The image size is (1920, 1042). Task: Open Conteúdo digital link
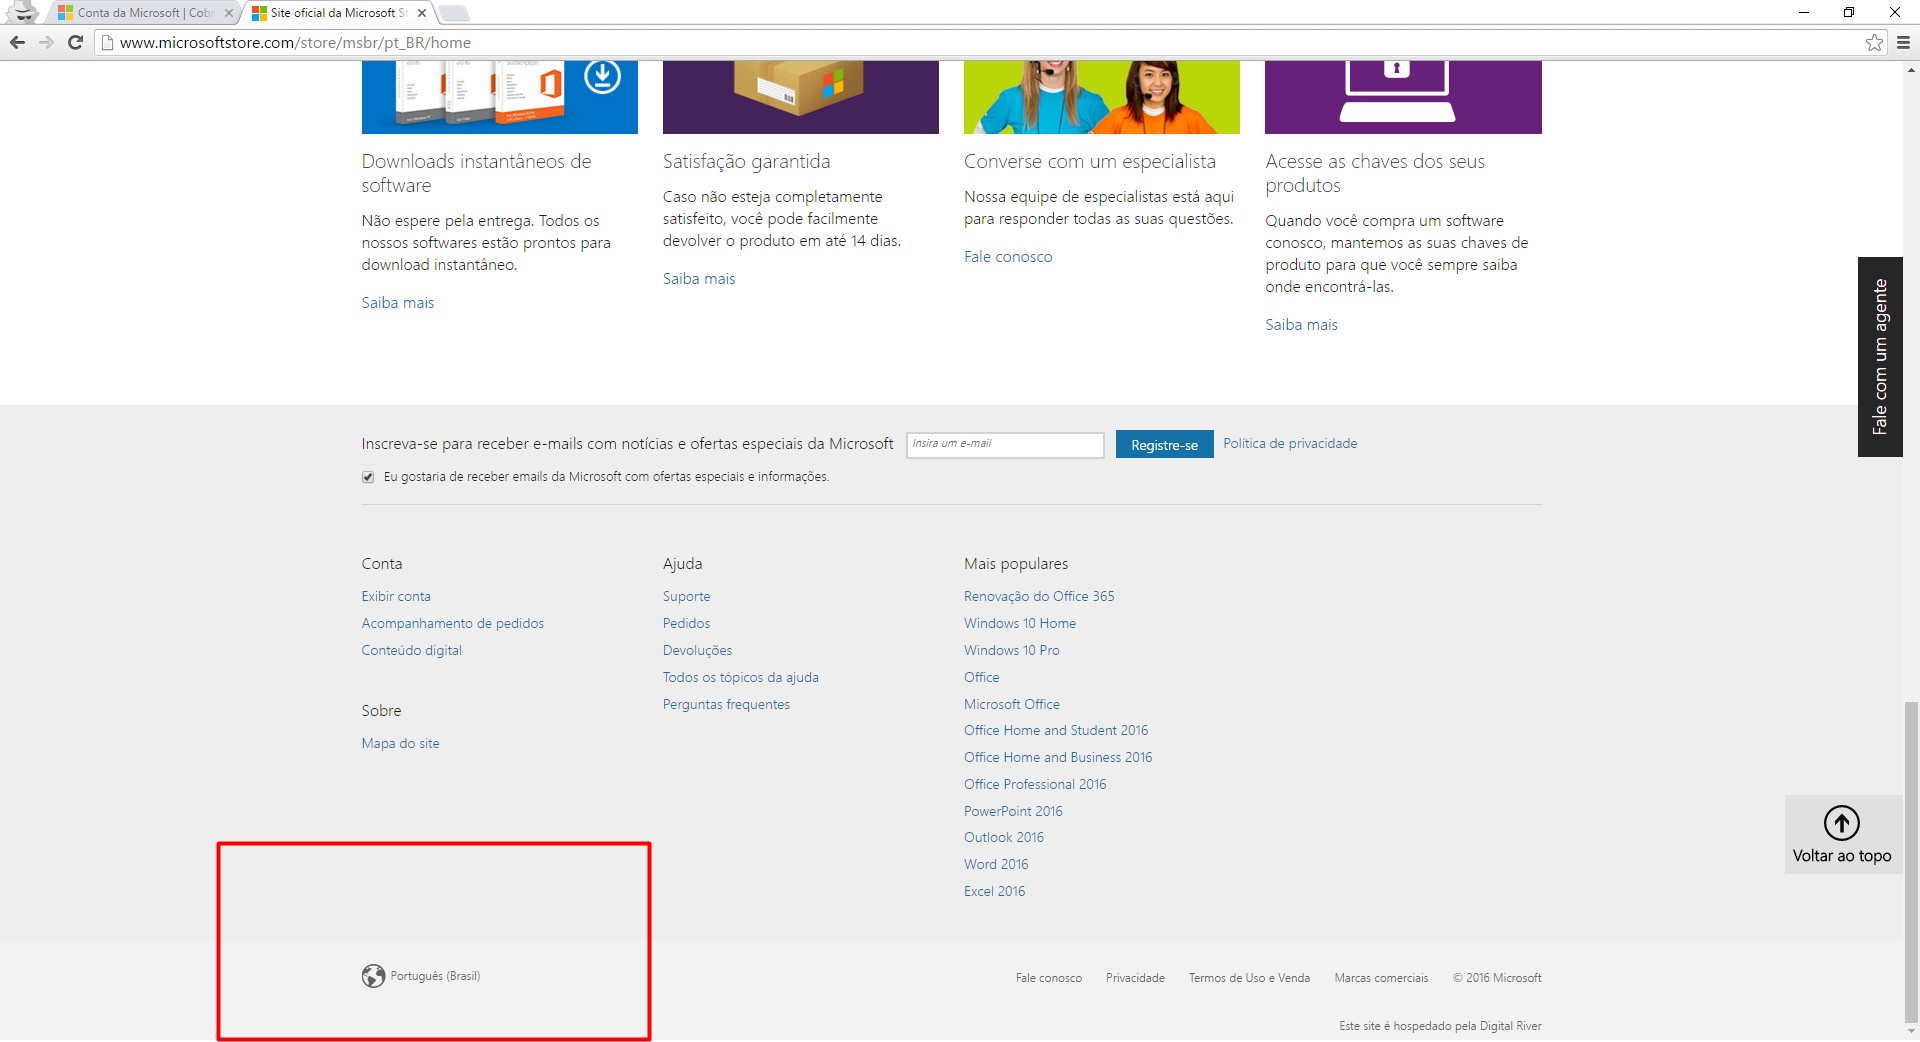(412, 650)
